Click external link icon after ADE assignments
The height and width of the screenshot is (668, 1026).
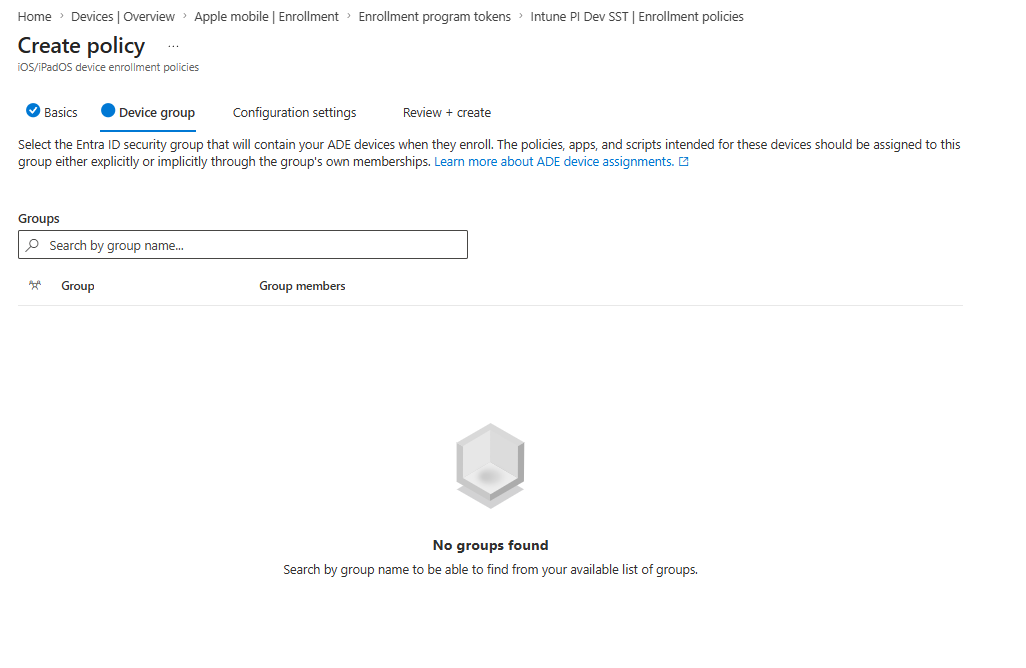tap(684, 162)
